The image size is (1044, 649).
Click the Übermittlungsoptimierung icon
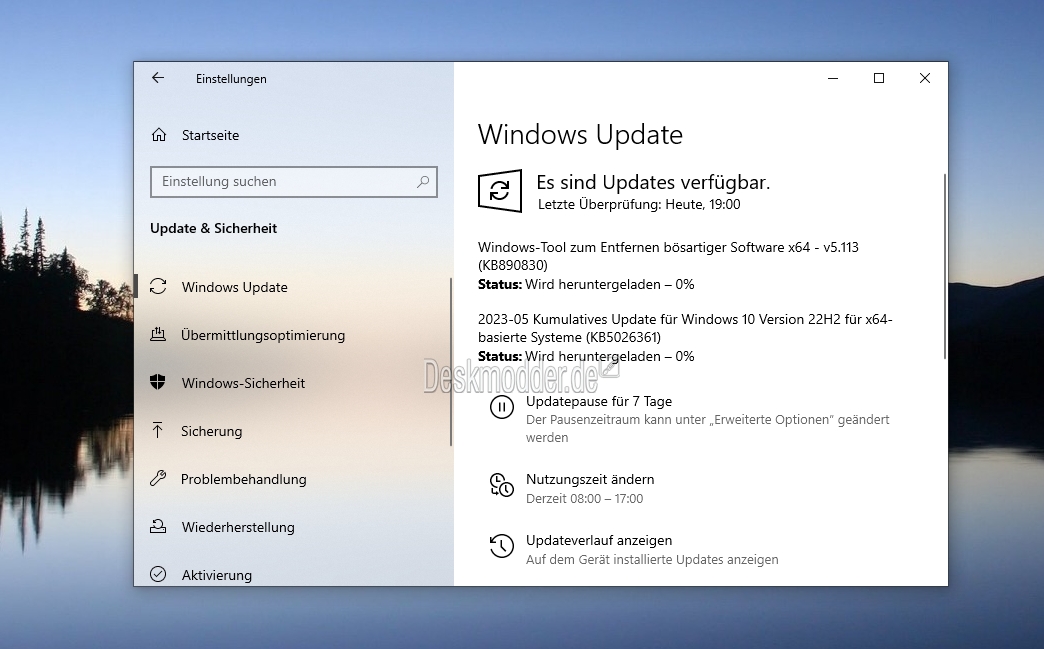(x=158, y=334)
